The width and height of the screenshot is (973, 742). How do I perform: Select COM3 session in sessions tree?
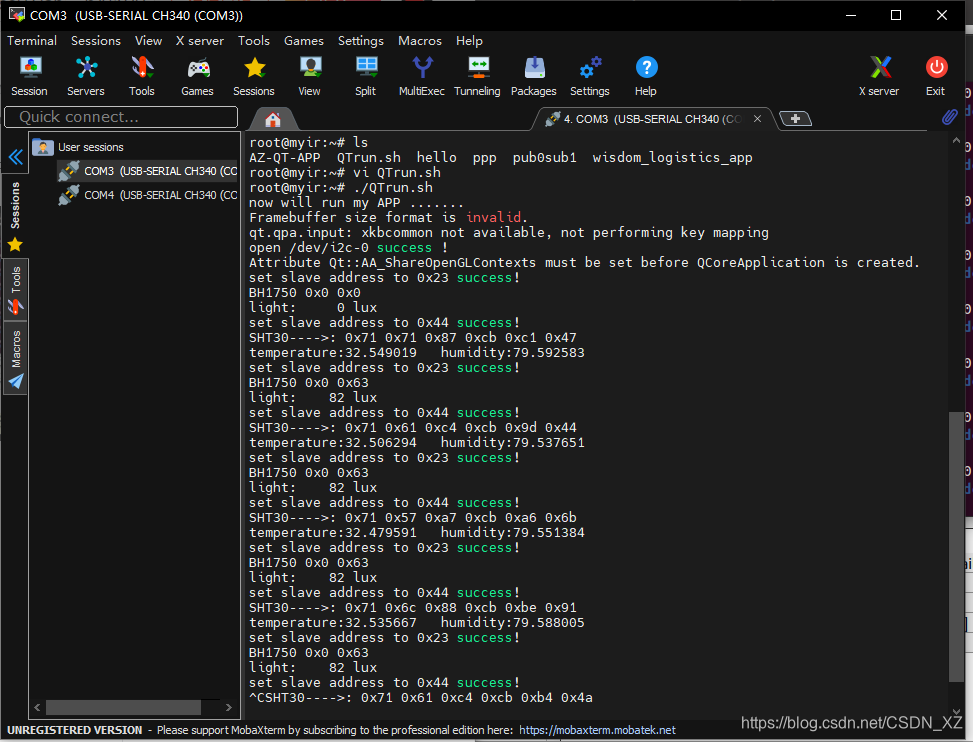tap(148, 171)
